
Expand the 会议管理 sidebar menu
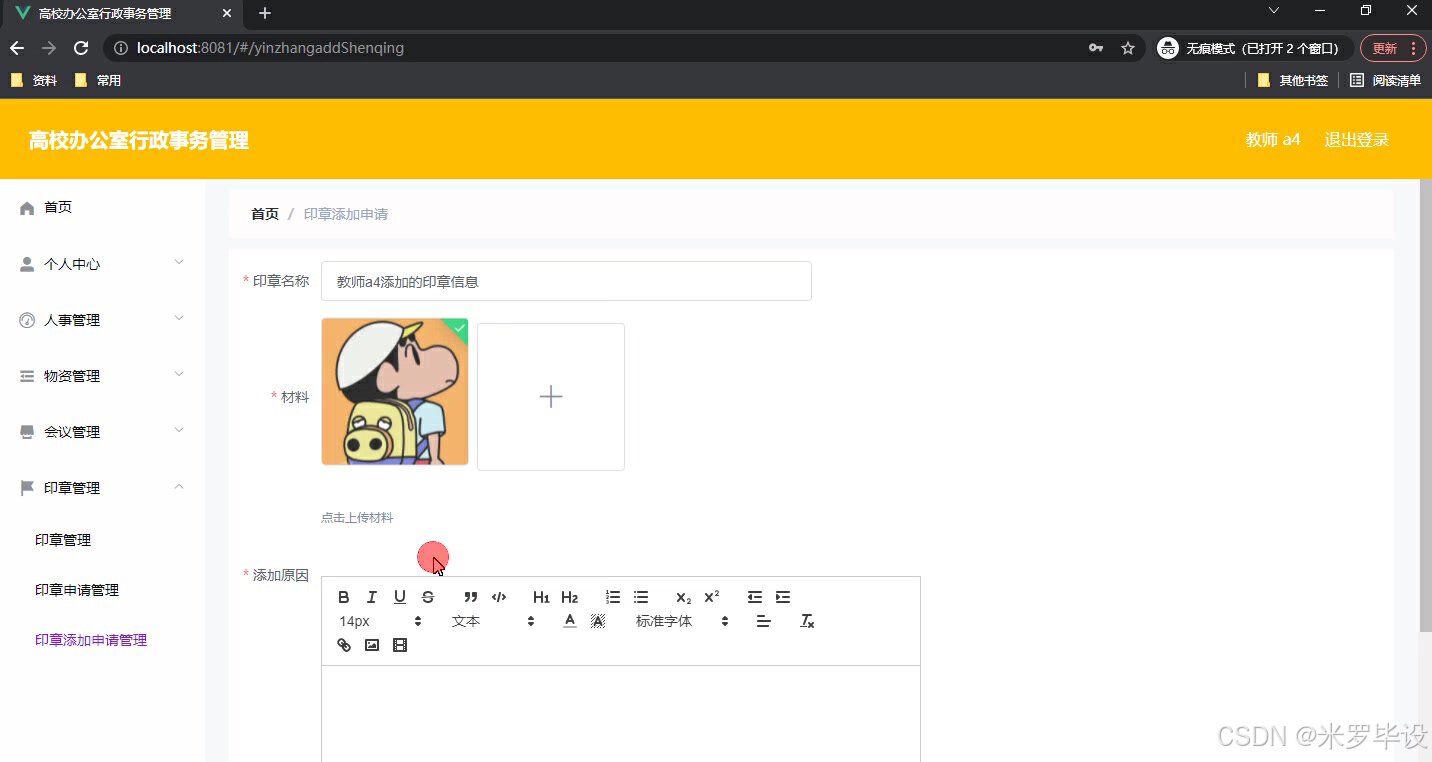tap(103, 432)
